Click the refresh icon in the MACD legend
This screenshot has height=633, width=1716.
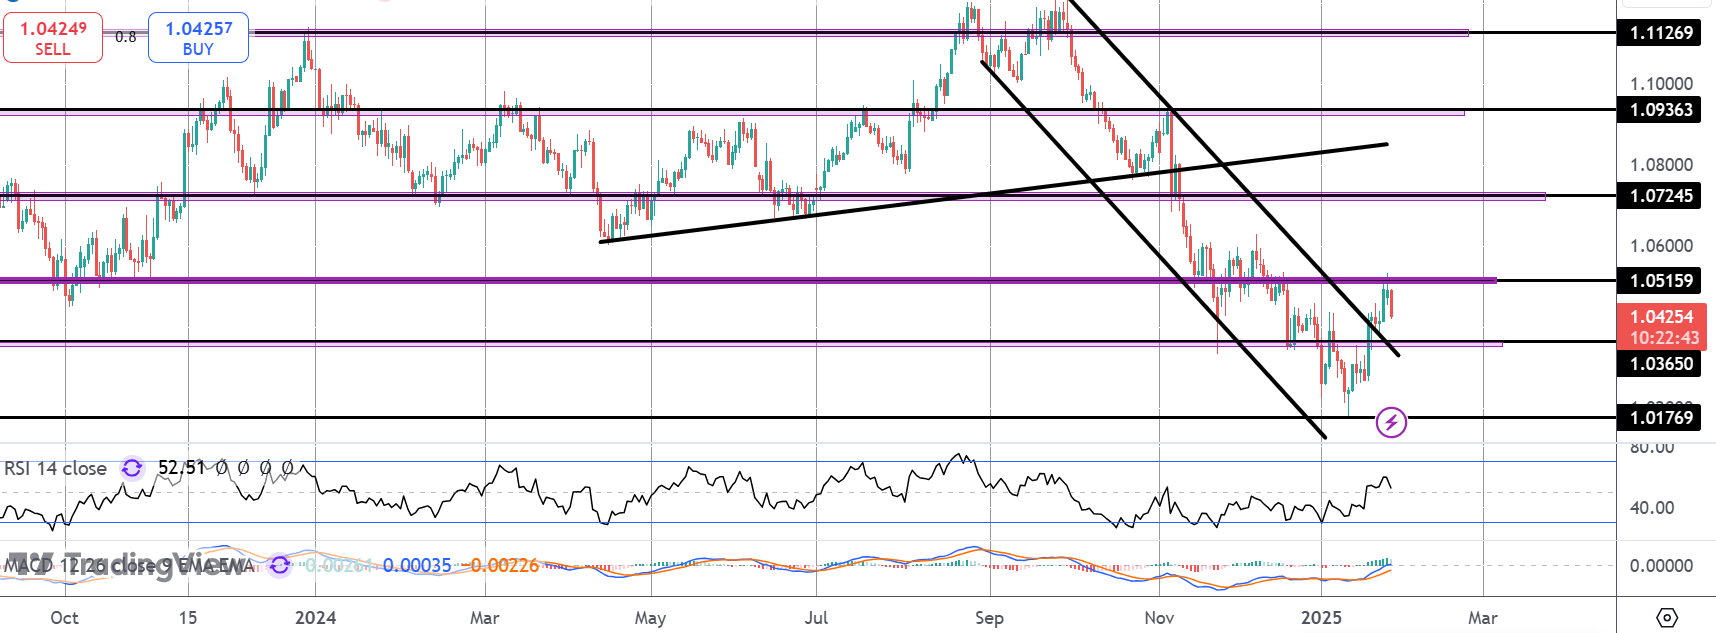[279, 565]
